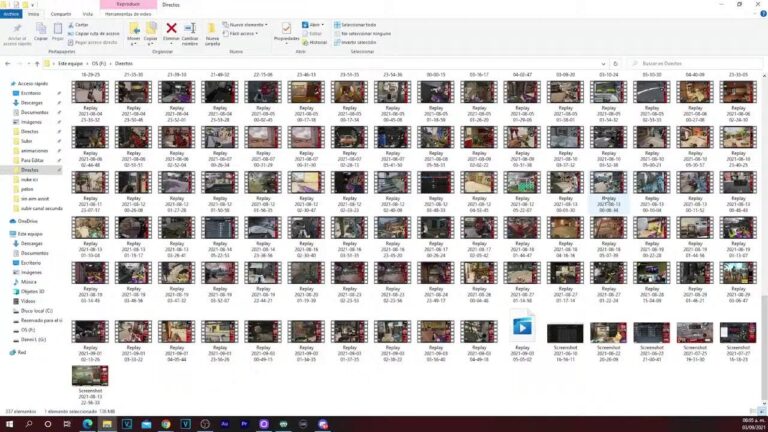
Task: Click Seleccionar todo
Action: (355, 24)
